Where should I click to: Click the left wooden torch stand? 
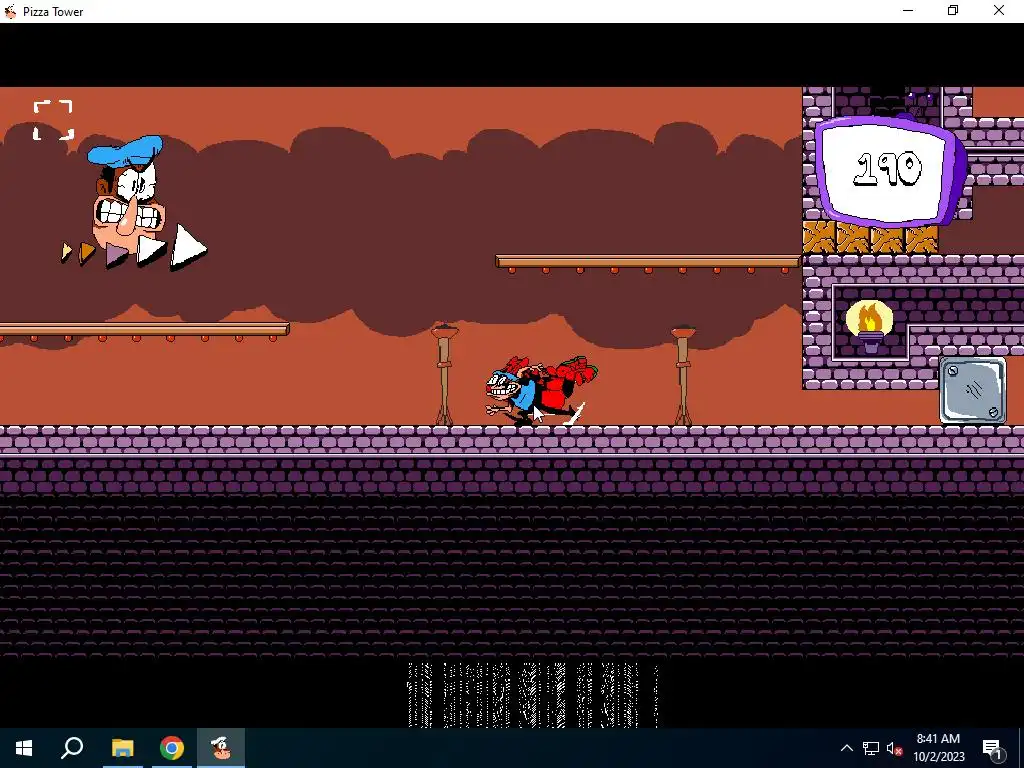click(x=444, y=375)
